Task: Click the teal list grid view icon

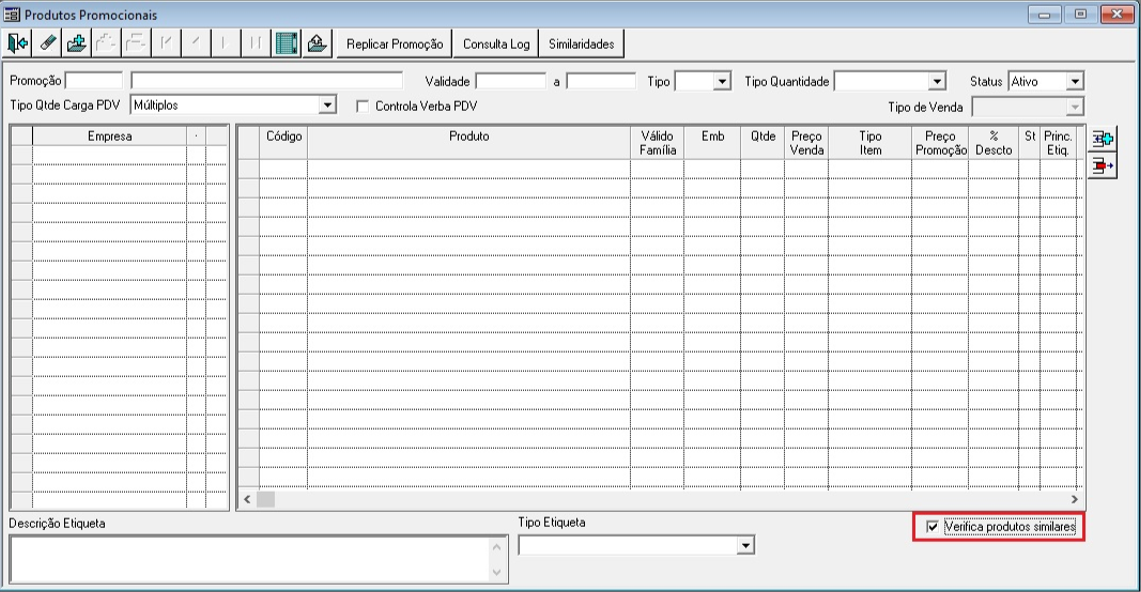Action: coord(287,44)
